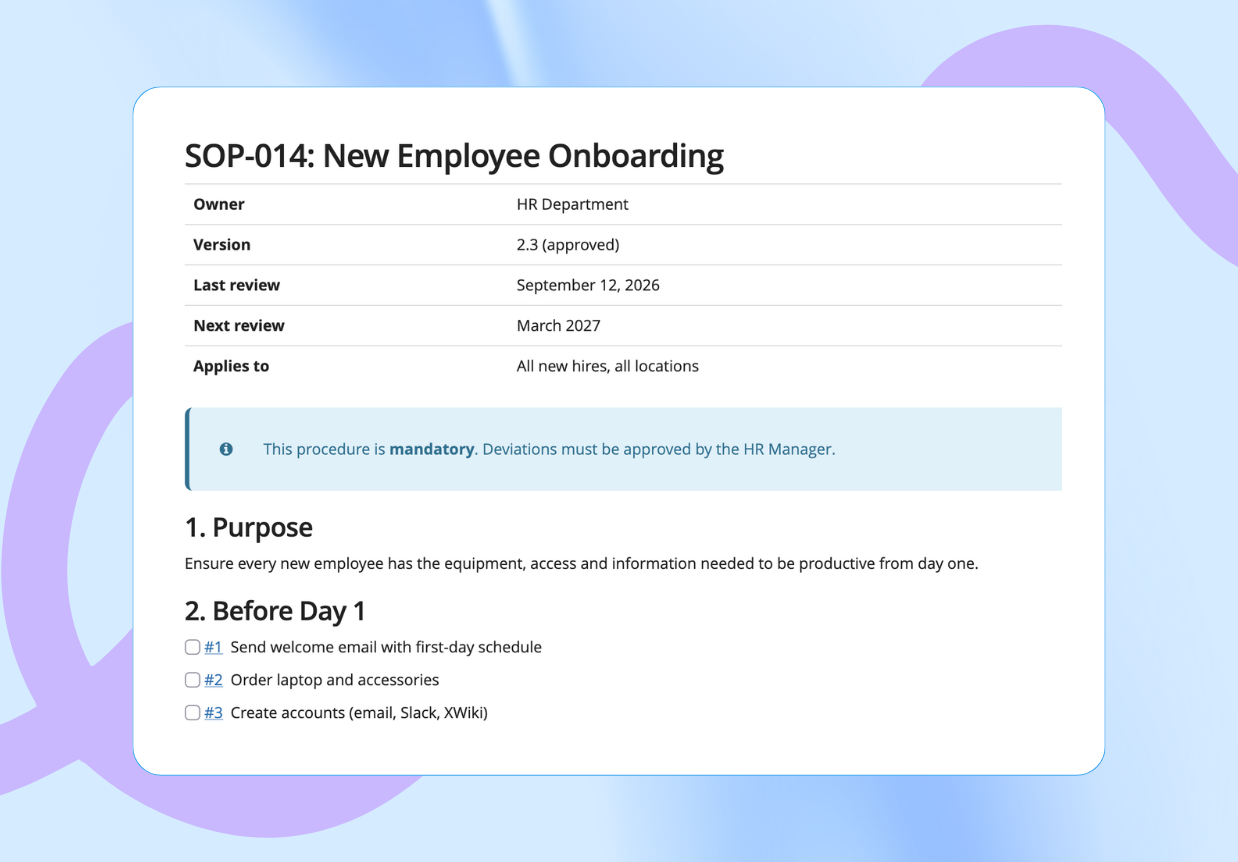Click the info icon in the notice box
1238x862 pixels.
tap(226, 449)
